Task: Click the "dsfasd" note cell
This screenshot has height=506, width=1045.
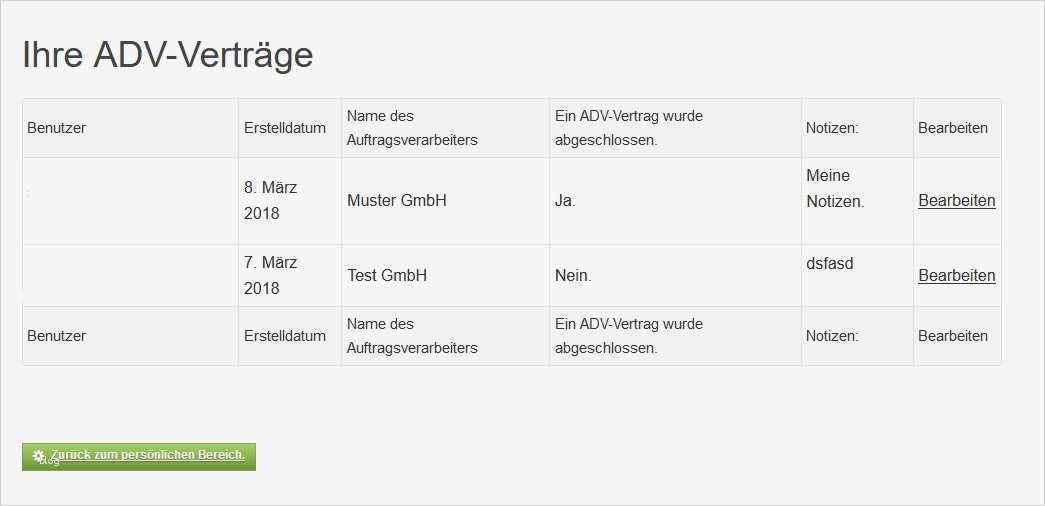Action: pyautogui.click(x=830, y=264)
